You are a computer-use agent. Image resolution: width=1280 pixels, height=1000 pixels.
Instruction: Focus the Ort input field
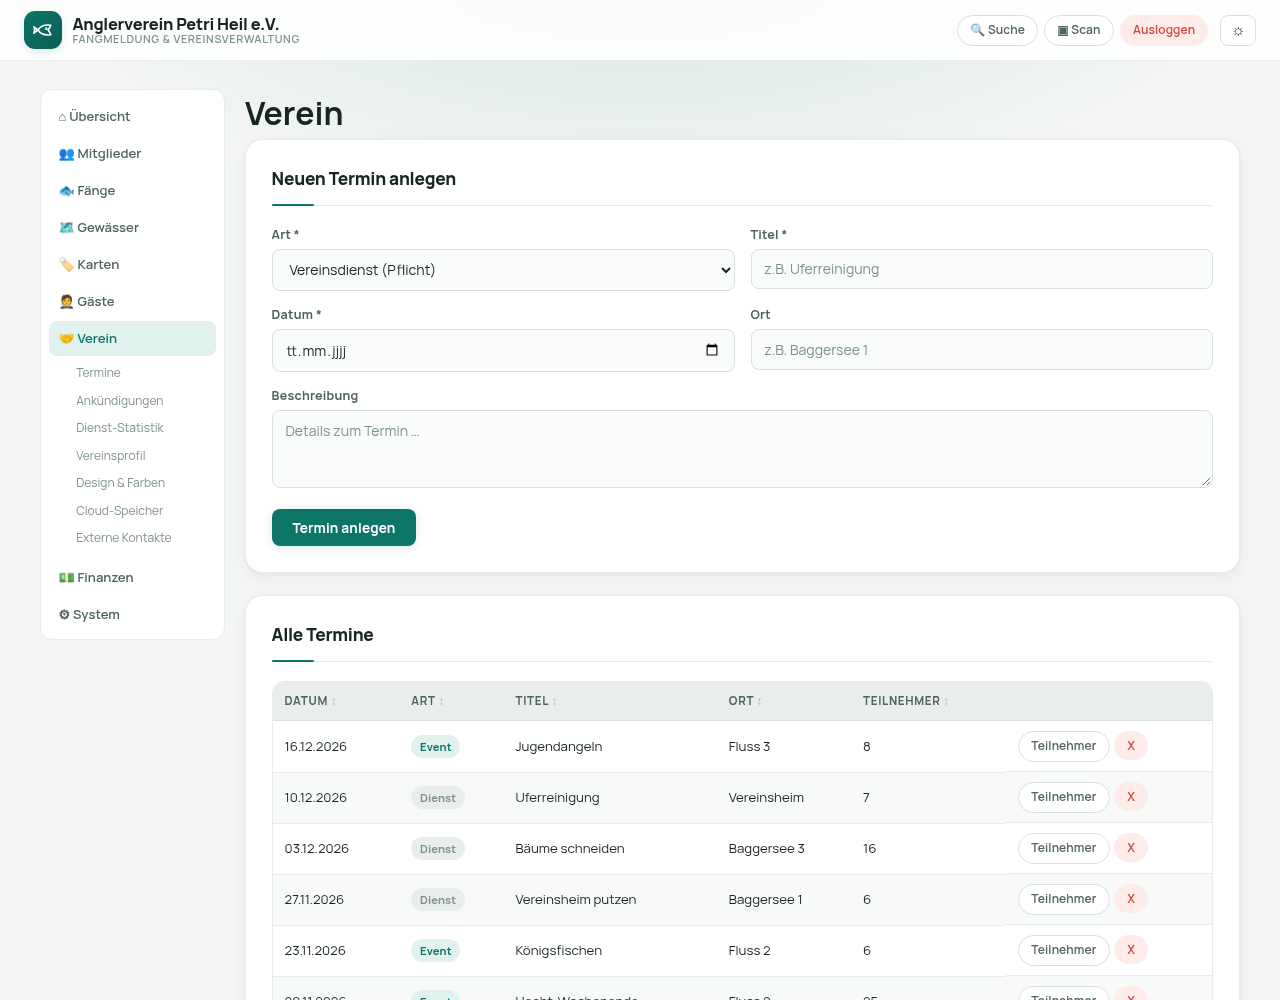982,350
